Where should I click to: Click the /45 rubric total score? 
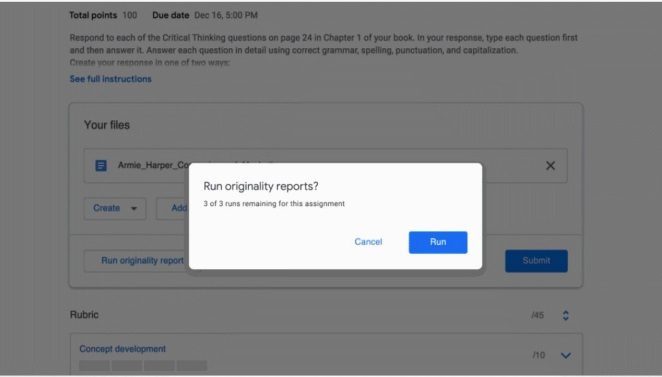click(537, 315)
